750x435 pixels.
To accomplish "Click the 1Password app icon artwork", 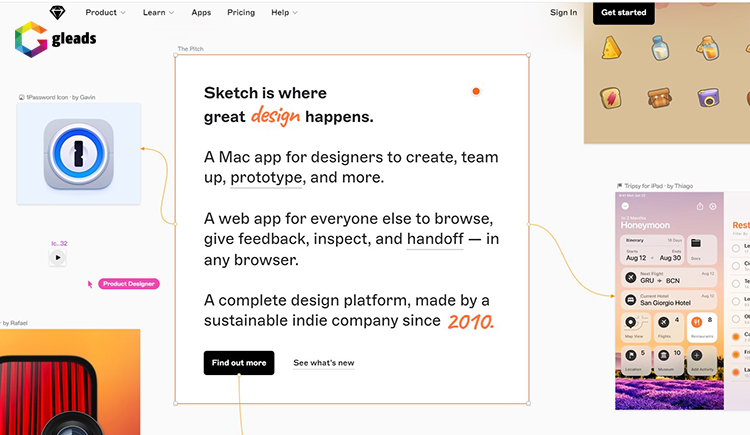I will tap(78, 154).
